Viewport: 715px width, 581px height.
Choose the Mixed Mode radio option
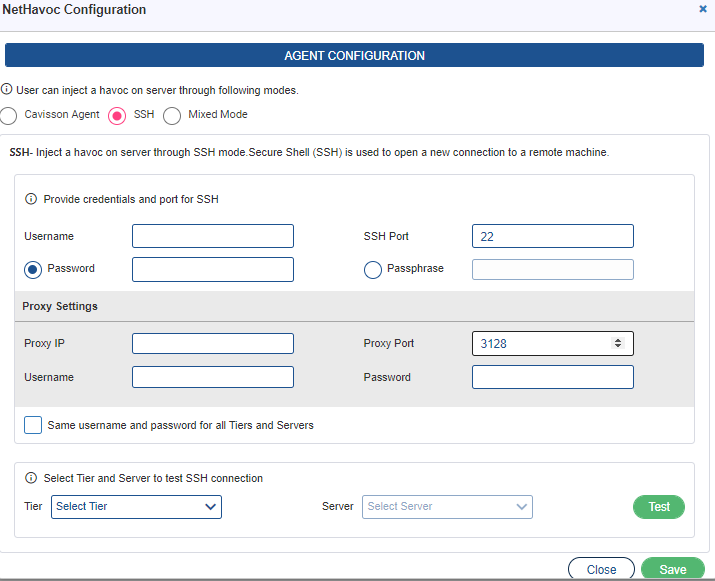(172, 116)
